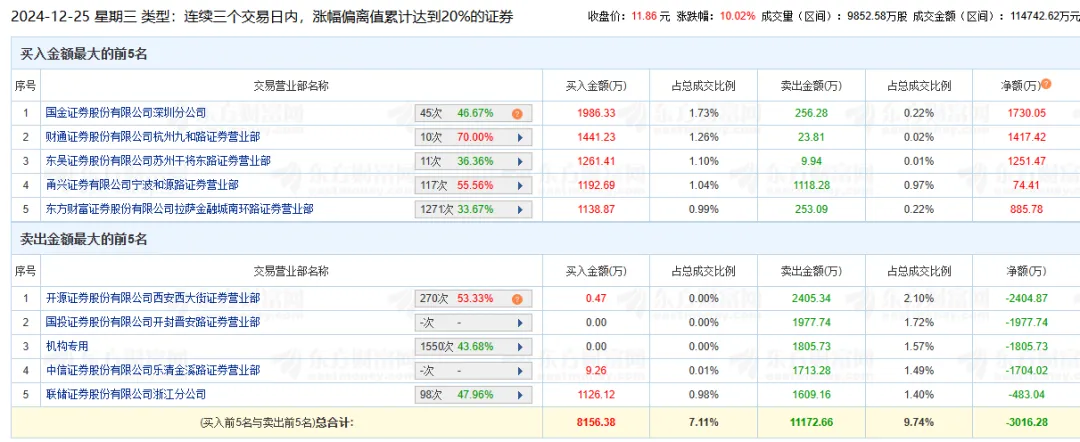Click the orange question icon in 国金证券 stats box
The height and width of the screenshot is (442, 1080).
(x=517, y=113)
